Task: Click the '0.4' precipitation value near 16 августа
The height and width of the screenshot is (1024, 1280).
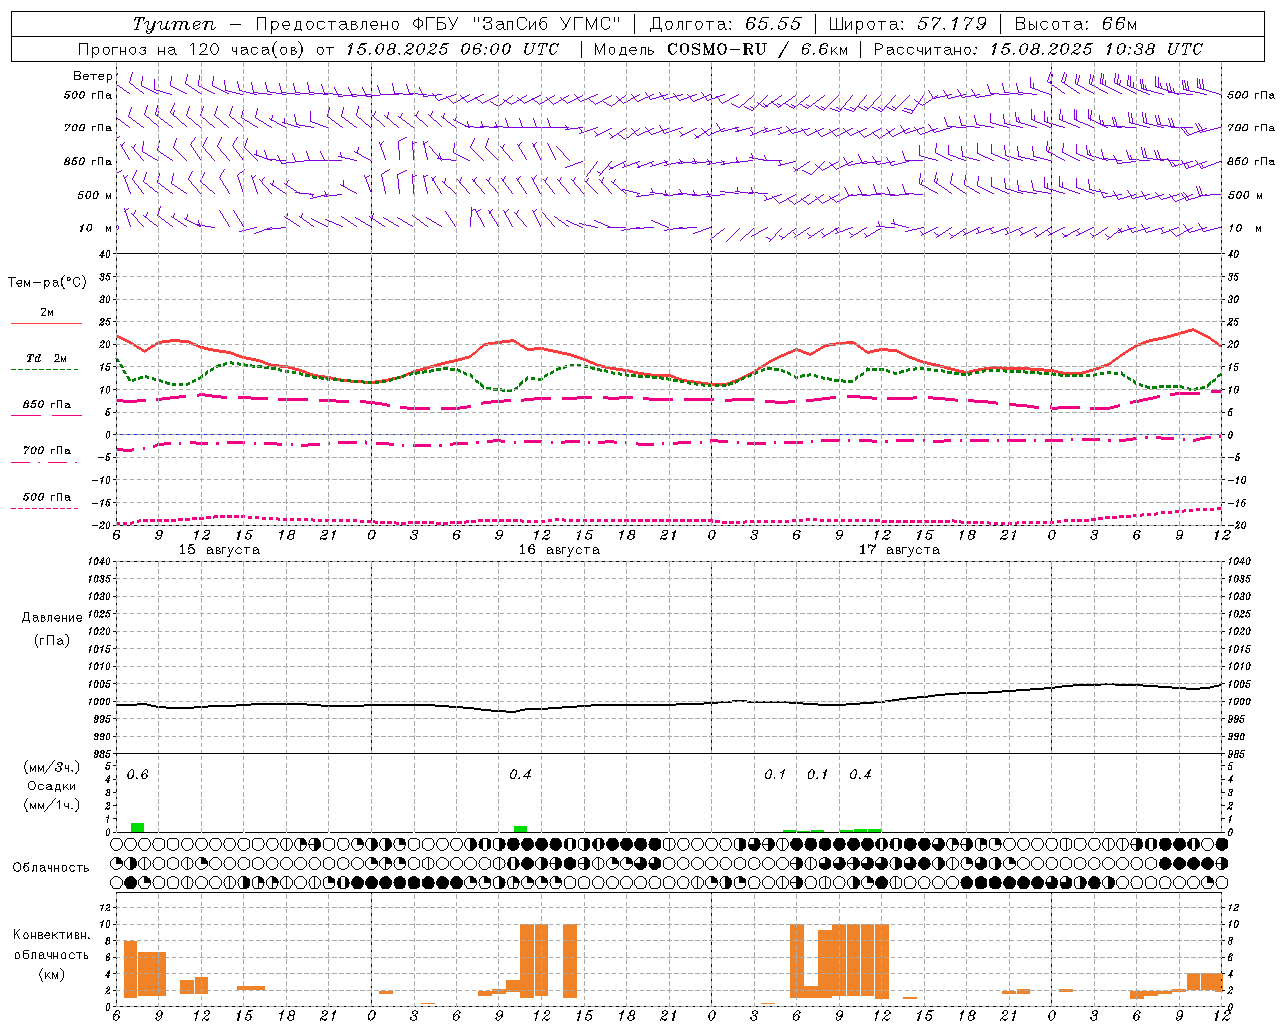Action: pyautogui.click(x=520, y=775)
